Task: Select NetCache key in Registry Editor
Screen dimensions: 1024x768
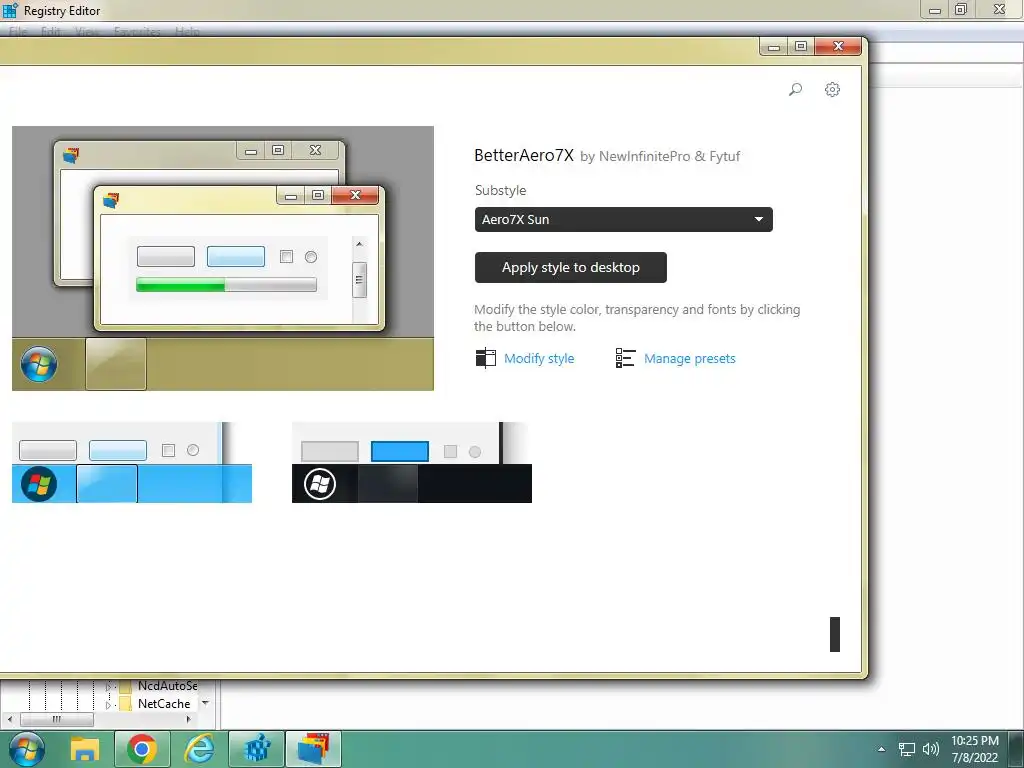Action: [x=164, y=703]
